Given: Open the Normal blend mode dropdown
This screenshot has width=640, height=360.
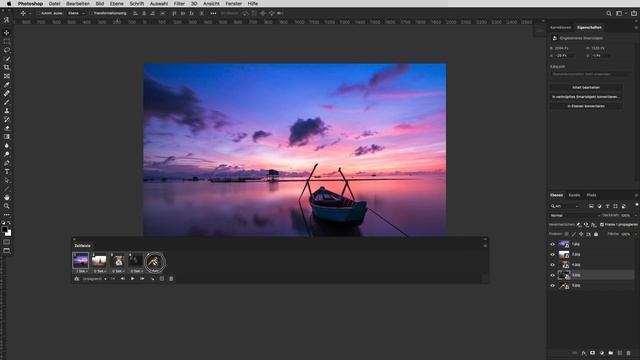Looking at the screenshot, I should tap(575, 215).
